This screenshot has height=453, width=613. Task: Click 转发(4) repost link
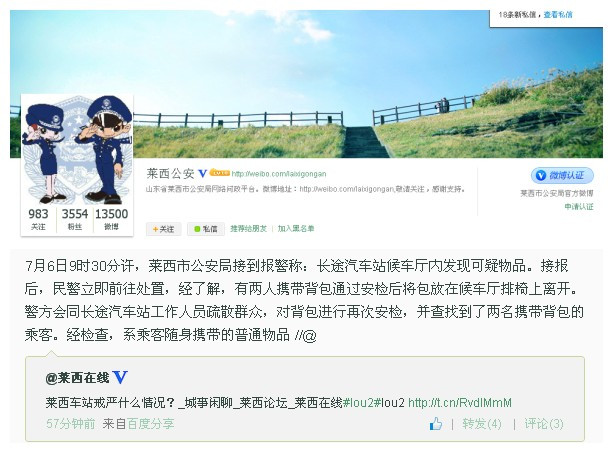click(482, 424)
